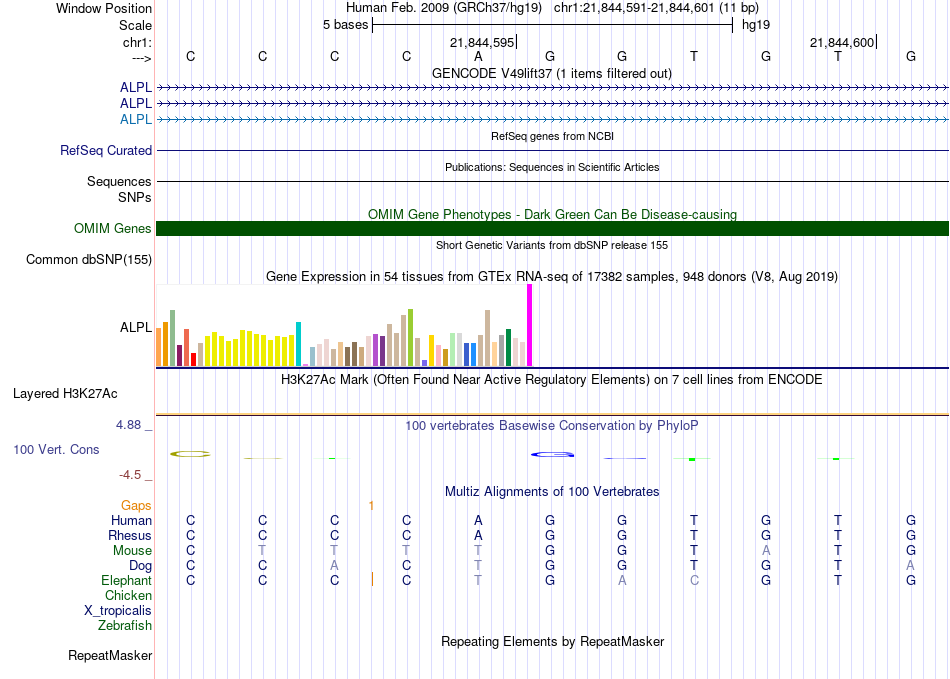Open the RefSeq Curated track label
This screenshot has height=679, width=950.
tap(106, 151)
